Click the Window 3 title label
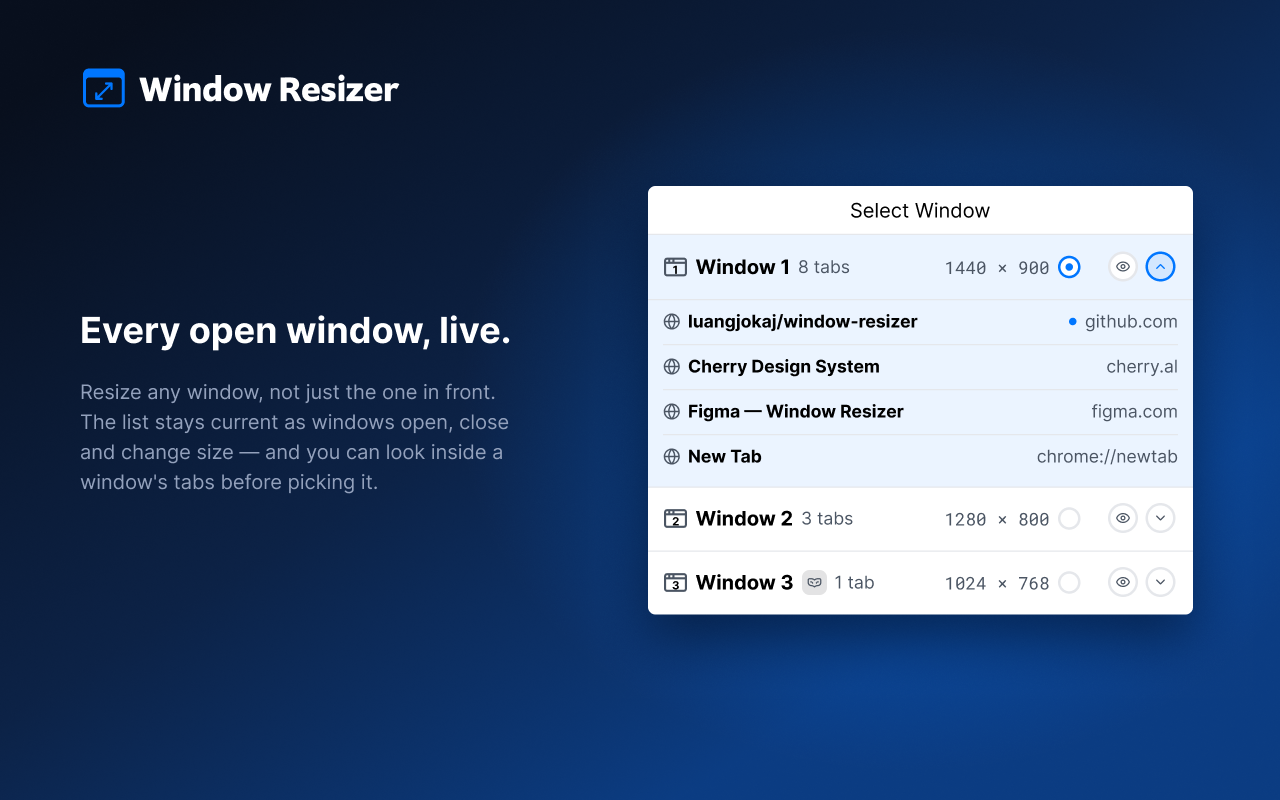1280x800 pixels. [x=744, y=582]
